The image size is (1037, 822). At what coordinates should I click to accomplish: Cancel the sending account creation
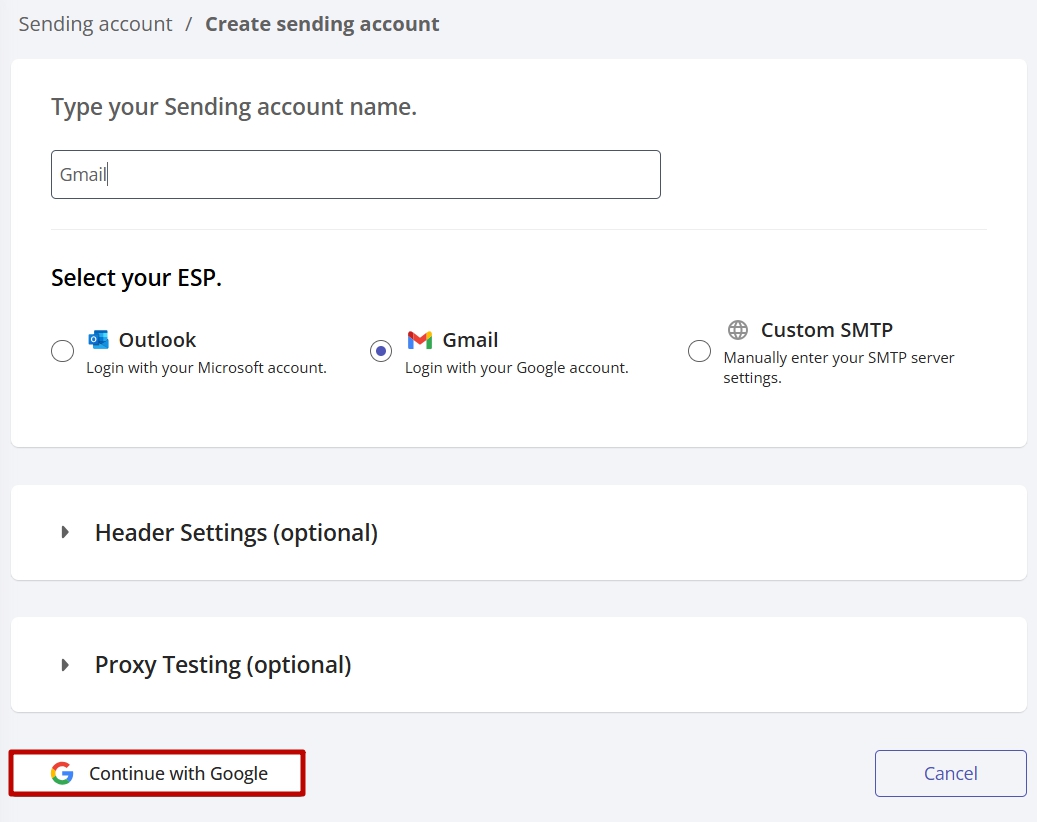(x=950, y=773)
